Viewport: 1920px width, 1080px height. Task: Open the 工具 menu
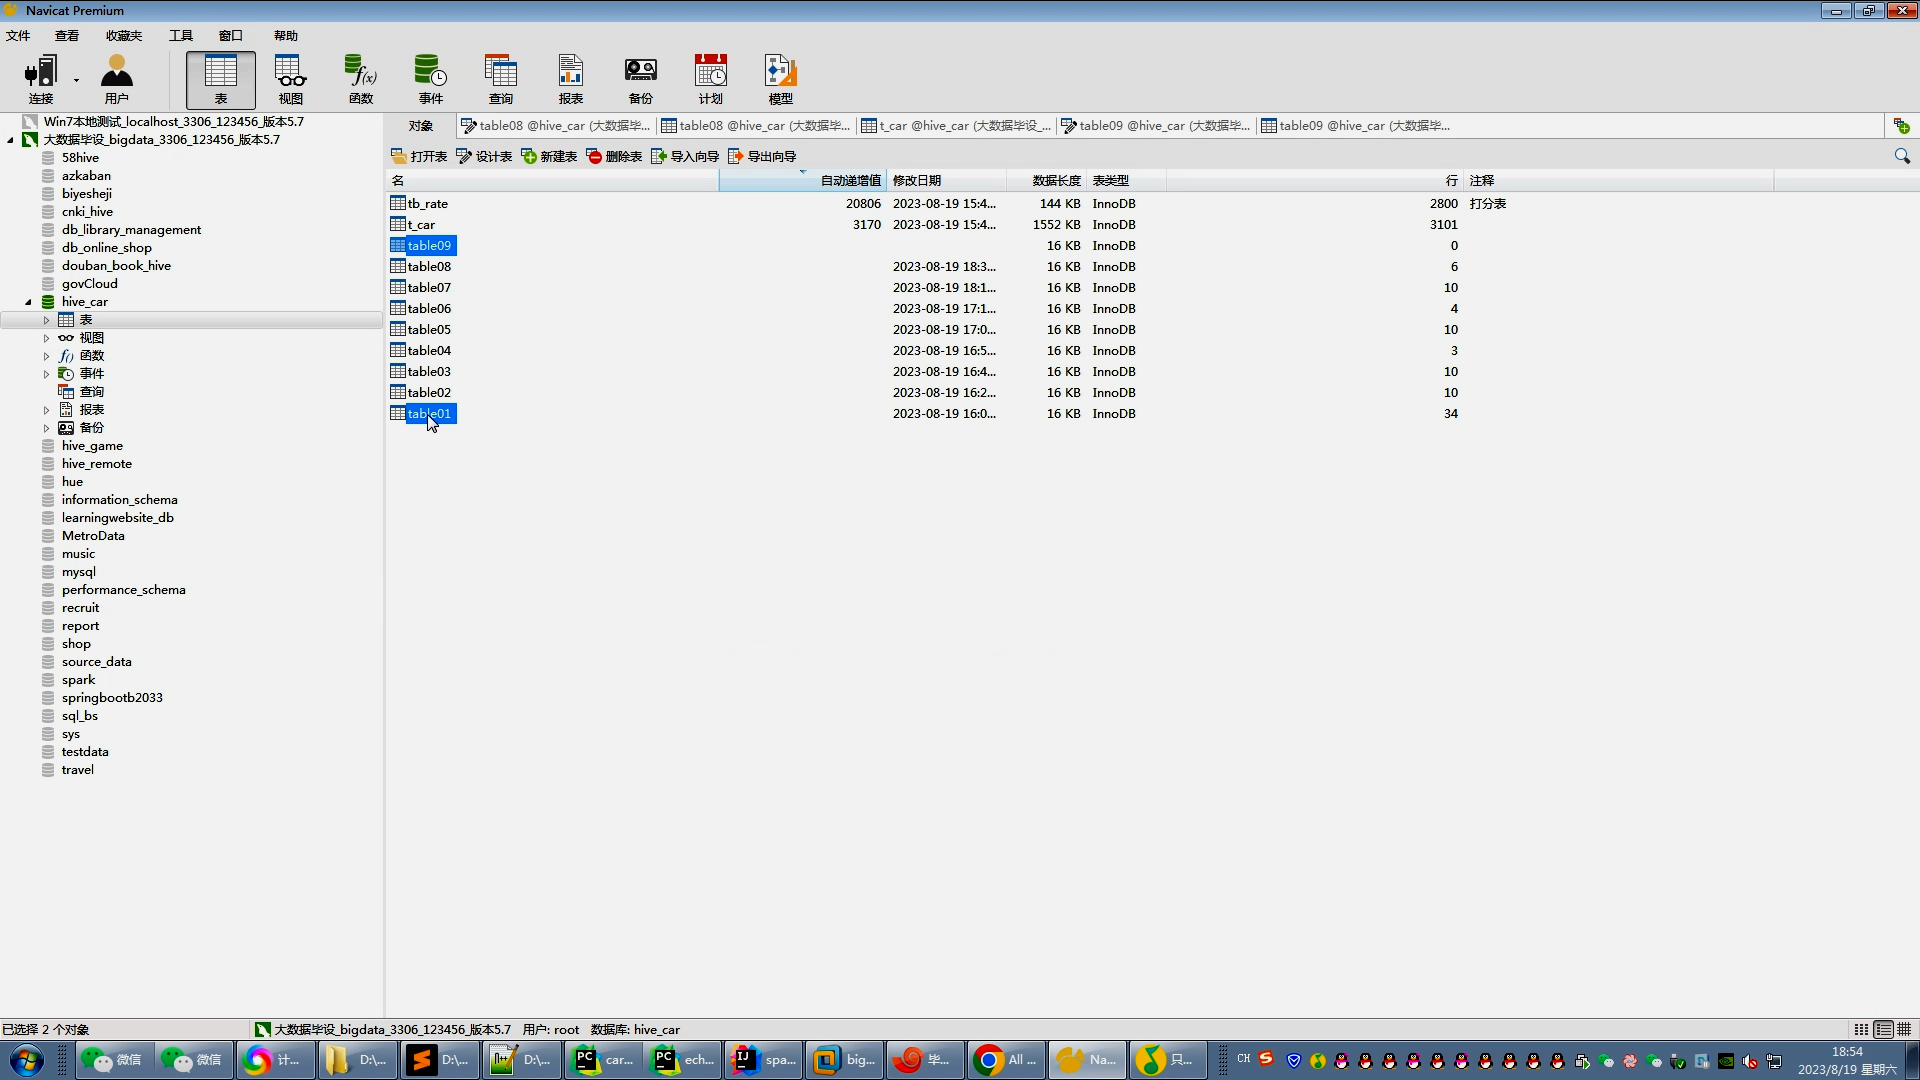(180, 35)
